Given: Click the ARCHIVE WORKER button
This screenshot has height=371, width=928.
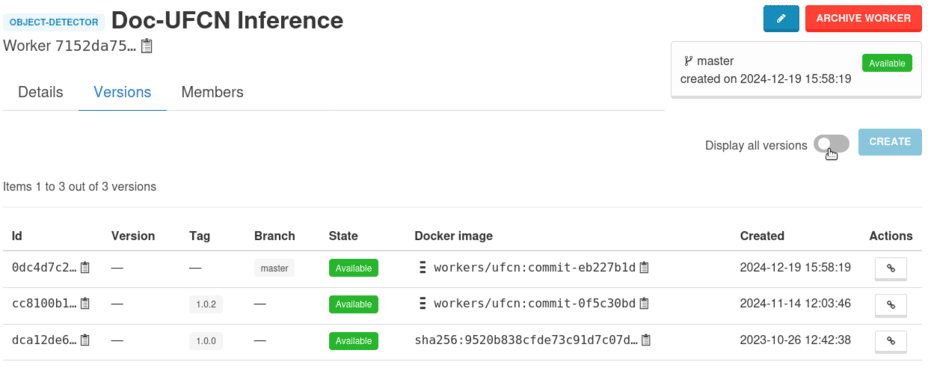Looking at the screenshot, I should click(863, 18).
